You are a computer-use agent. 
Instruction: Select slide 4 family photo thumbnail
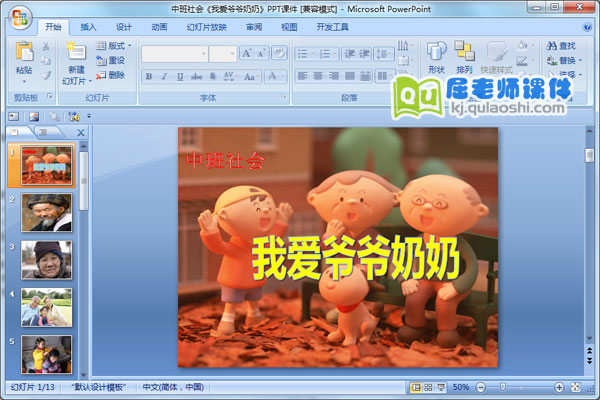[46, 307]
